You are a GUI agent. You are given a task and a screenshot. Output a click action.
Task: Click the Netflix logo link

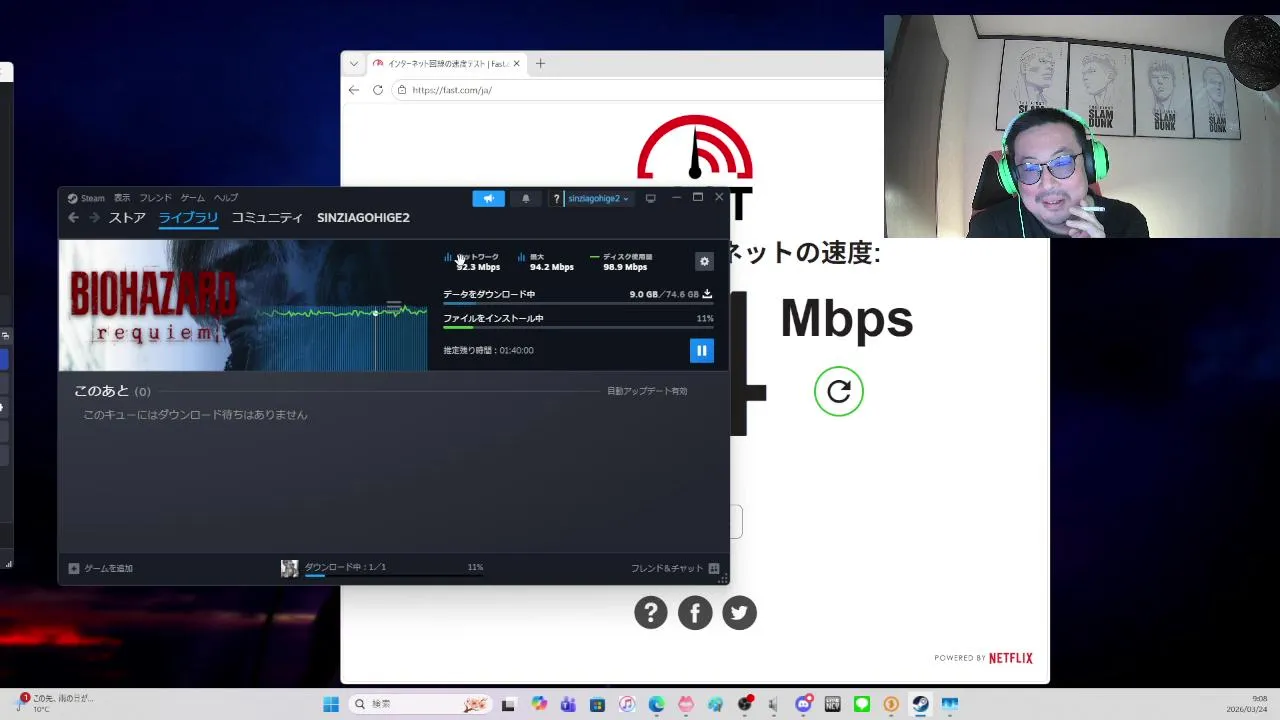pos(1010,658)
